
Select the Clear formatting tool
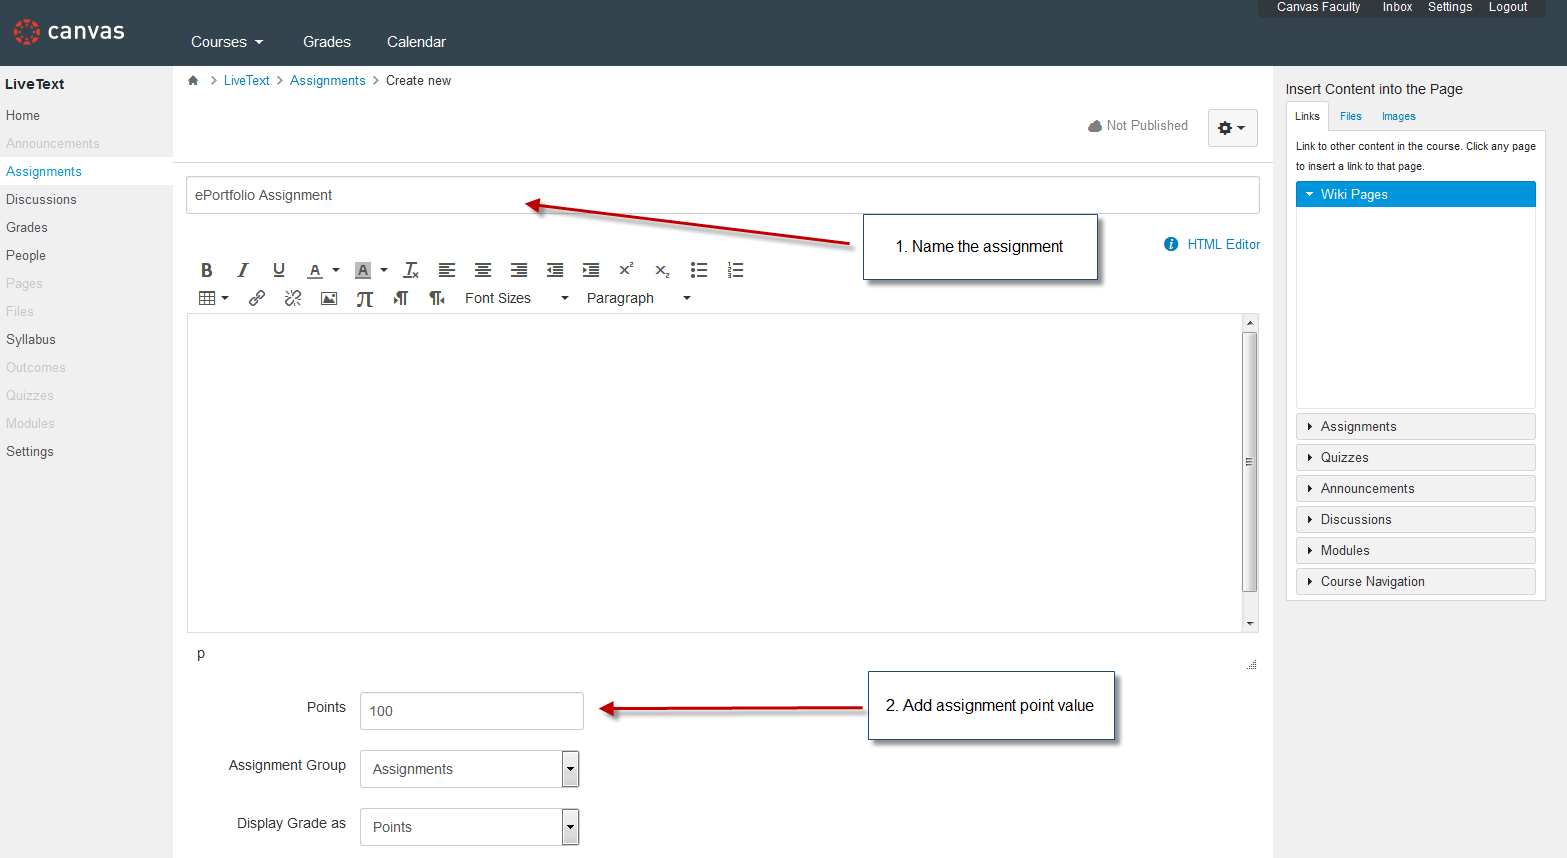410,270
